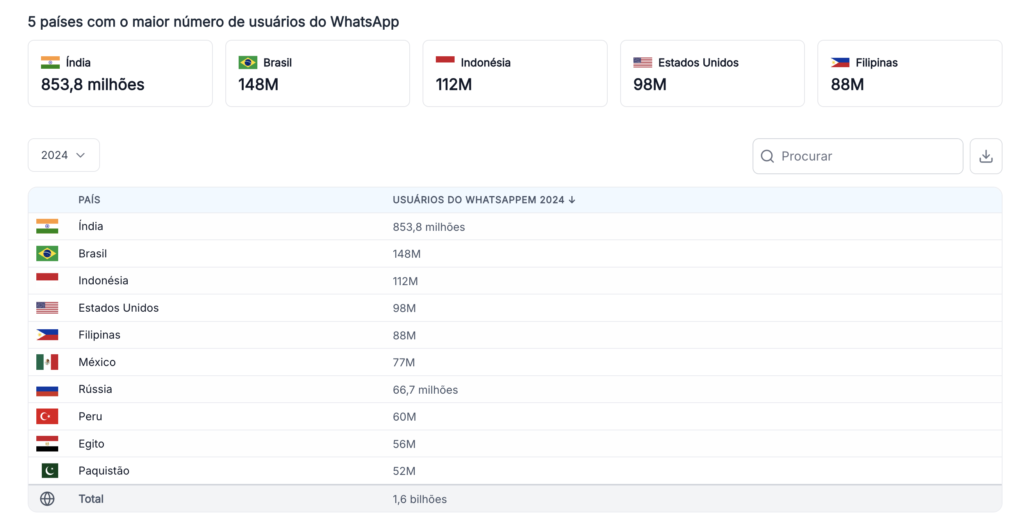Click the download icon button
Screen dimensions: 1024x521
point(985,156)
